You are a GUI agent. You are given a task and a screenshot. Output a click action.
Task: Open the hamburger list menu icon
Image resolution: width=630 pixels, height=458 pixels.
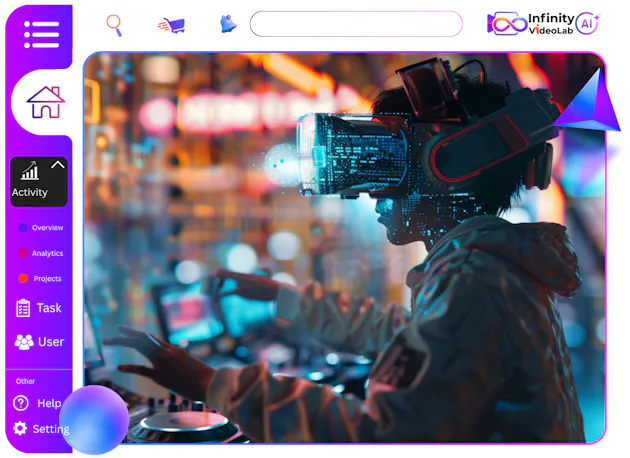[x=41, y=35]
